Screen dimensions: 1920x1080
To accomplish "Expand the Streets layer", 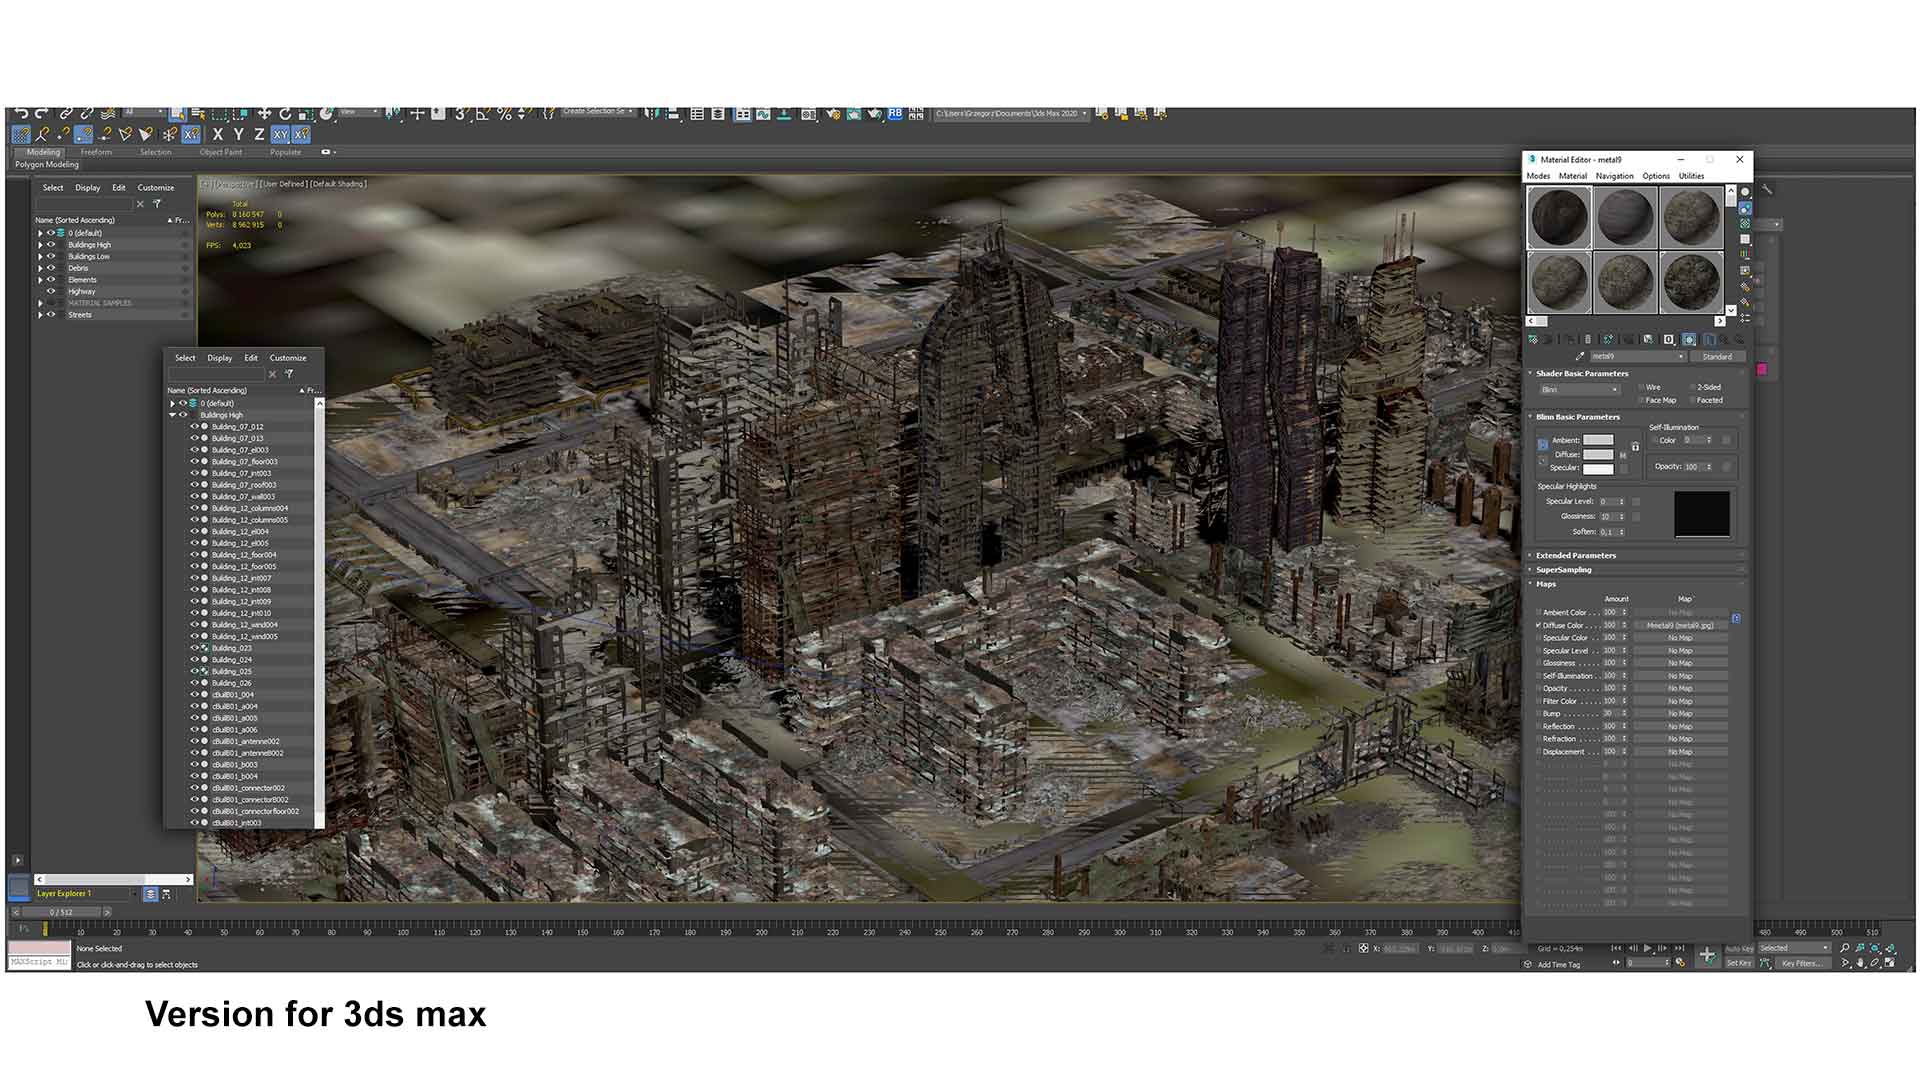I will pos(41,315).
